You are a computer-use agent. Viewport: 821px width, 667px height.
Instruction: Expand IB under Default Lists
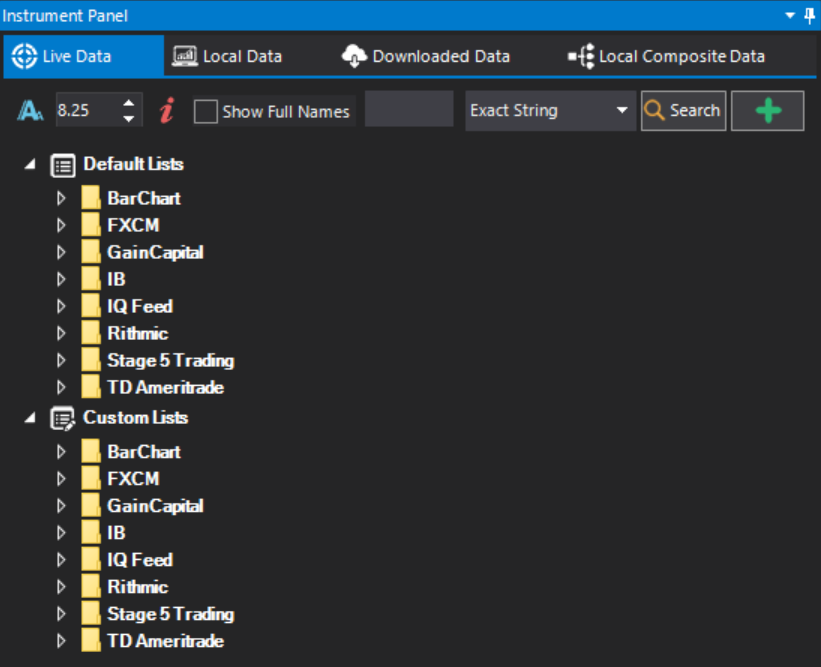tap(61, 279)
